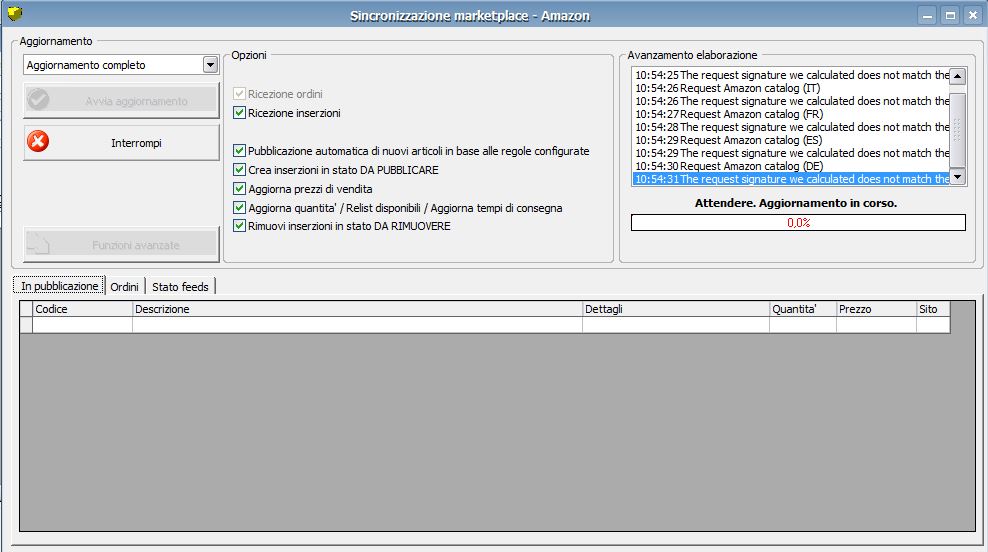
Task: Click the empty Descrizione cell in first row
Action: click(357, 325)
